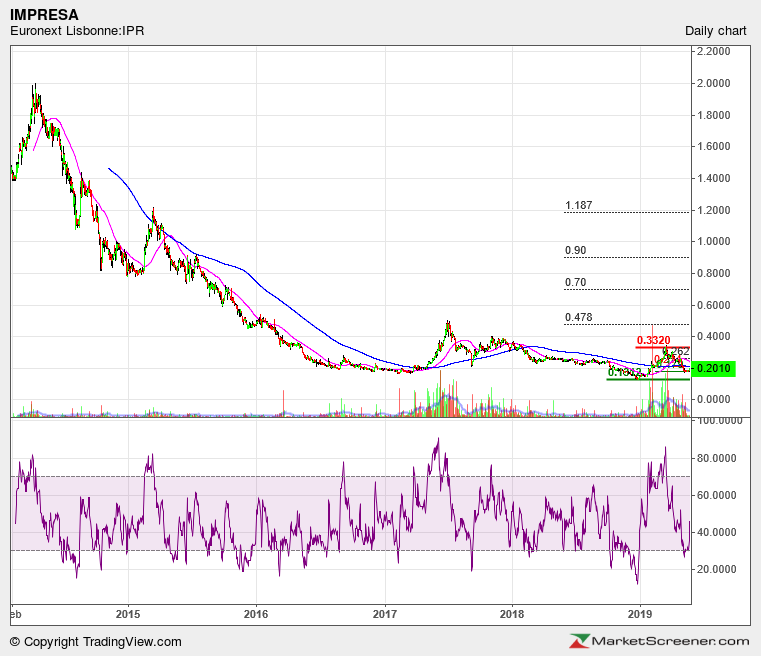Click the IMPRESA chart title
761x656 pixels.
(44, 15)
